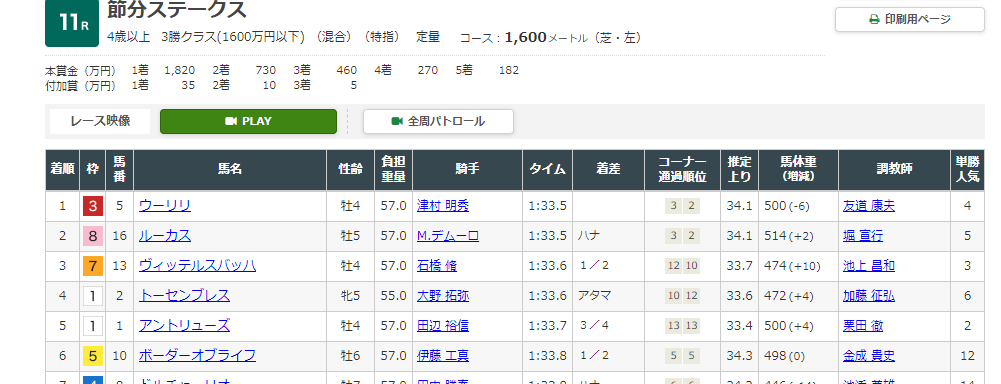Open horse トーセンブレス page
1001x384 pixels.
[184, 295]
